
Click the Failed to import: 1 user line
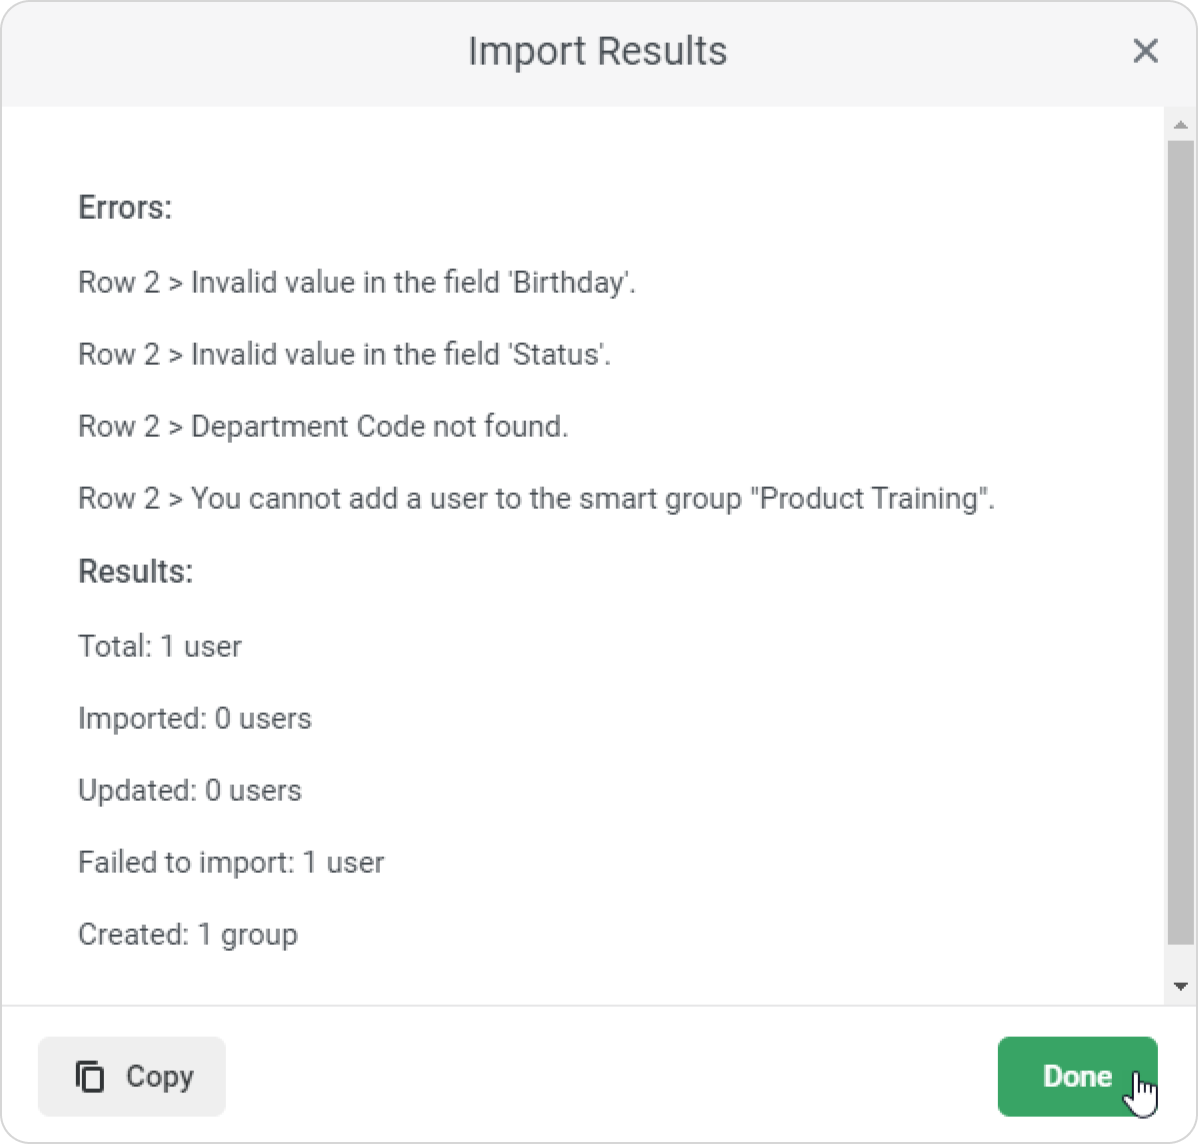click(x=231, y=863)
